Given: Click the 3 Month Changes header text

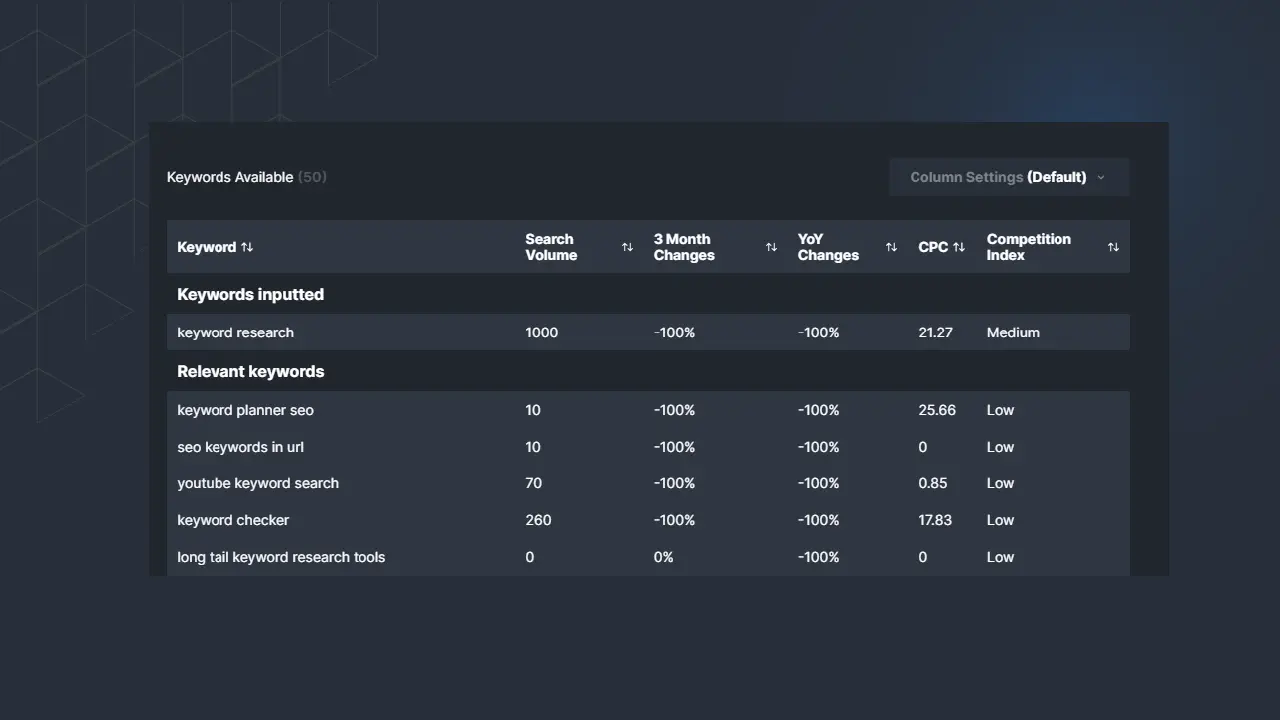Looking at the screenshot, I should [684, 247].
